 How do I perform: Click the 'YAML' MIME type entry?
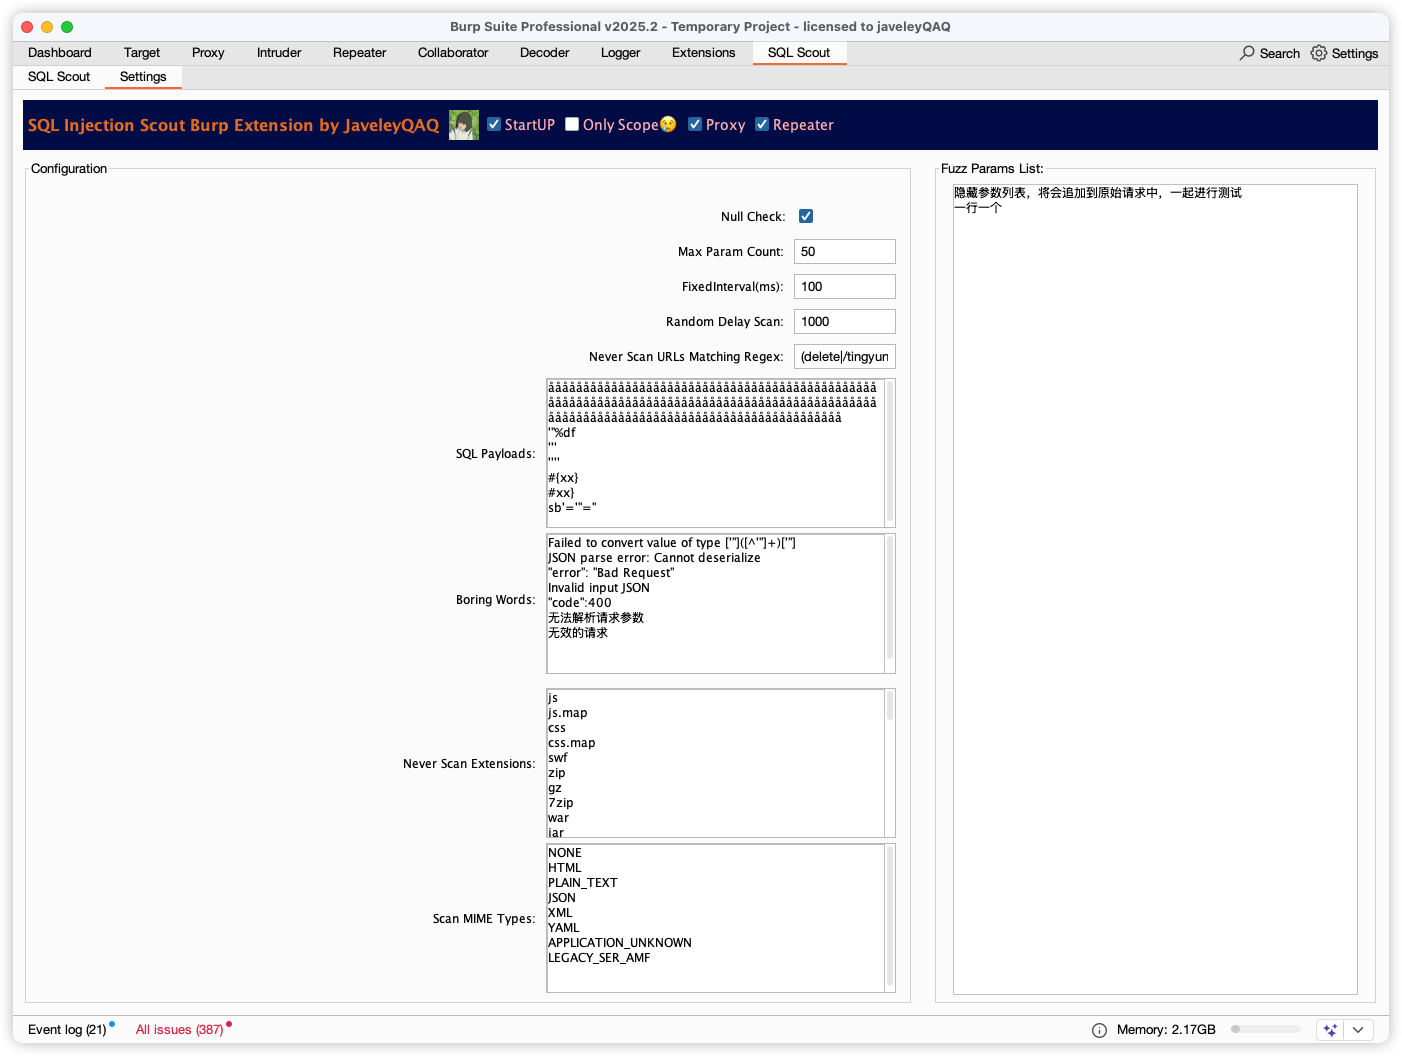(564, 928)
